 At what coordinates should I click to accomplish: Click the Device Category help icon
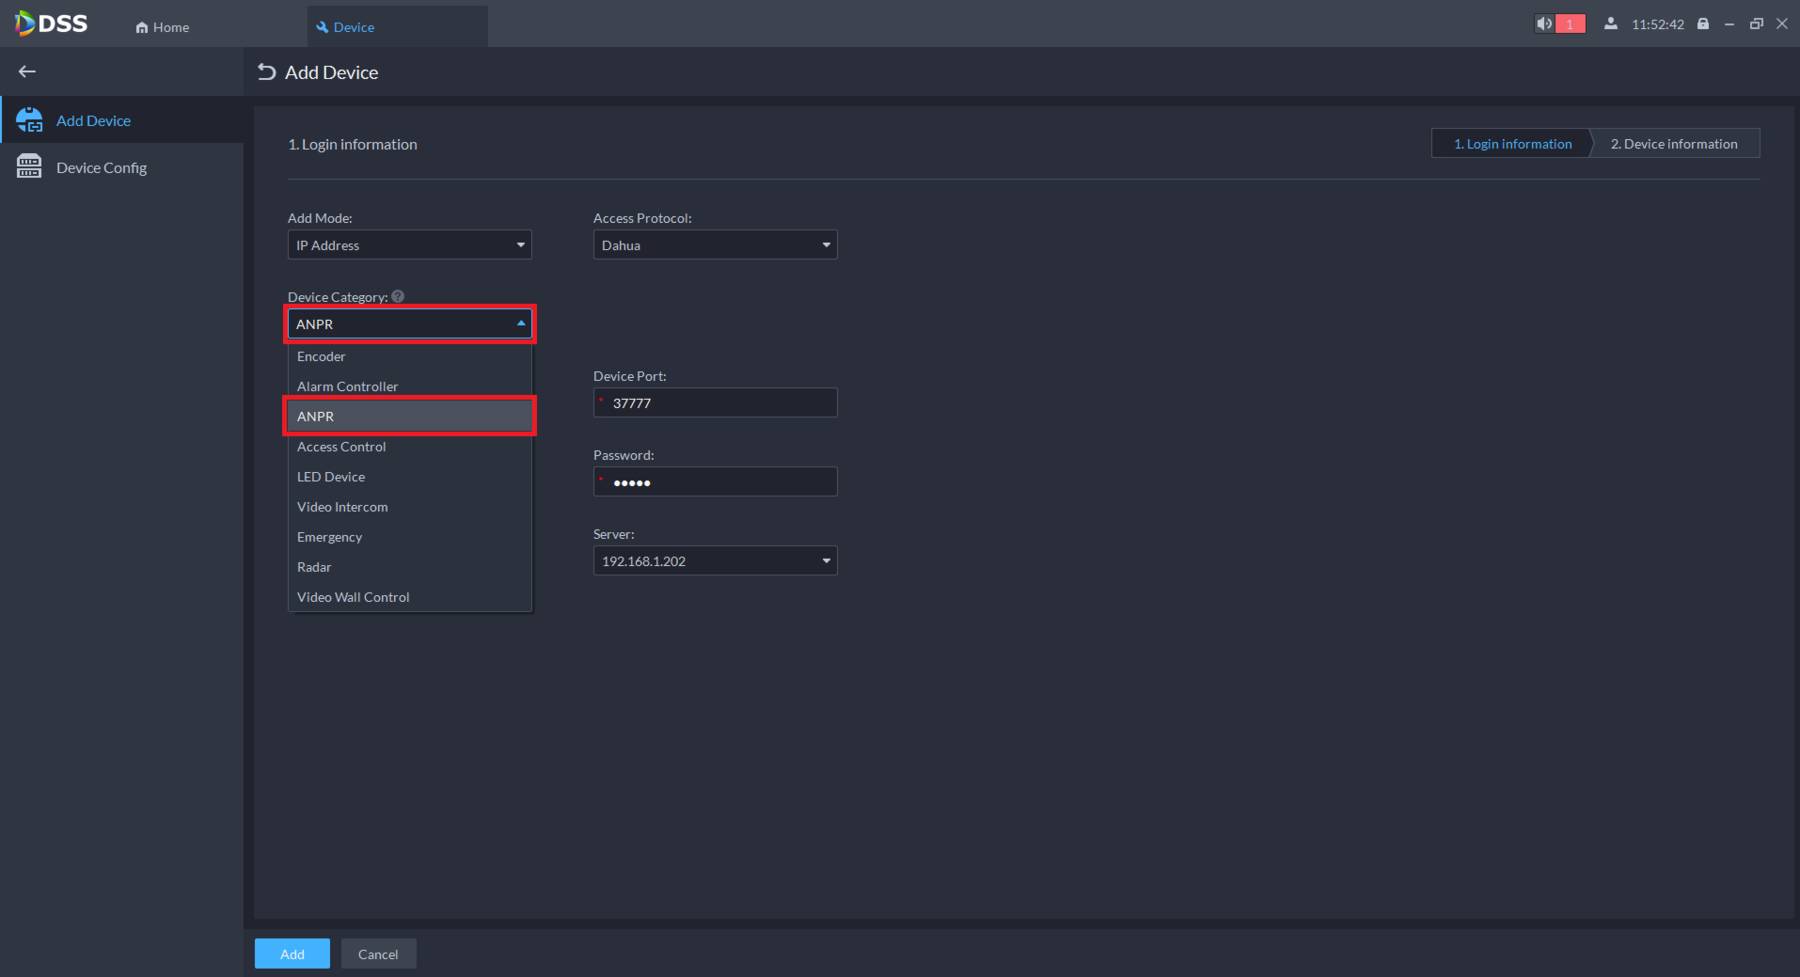[398, 297]
